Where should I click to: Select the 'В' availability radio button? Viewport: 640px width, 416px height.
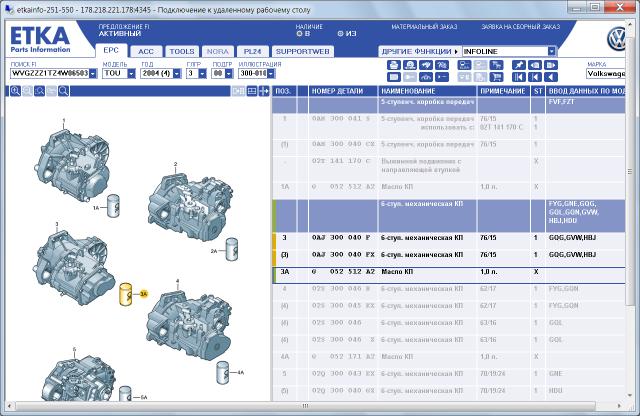pyautogui.click(x=299, y=34)
